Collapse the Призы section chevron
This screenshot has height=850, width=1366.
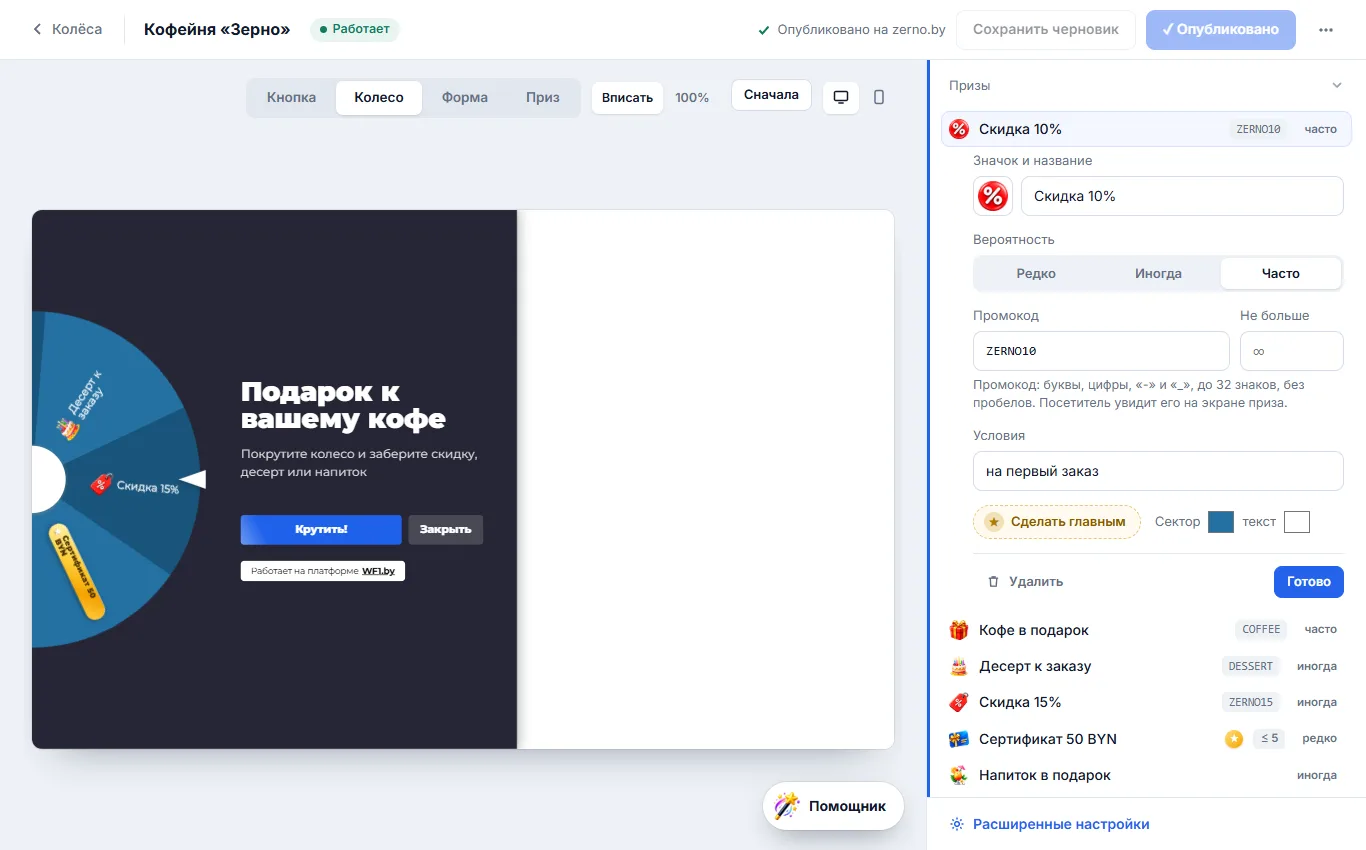(x=1337, y=86)
